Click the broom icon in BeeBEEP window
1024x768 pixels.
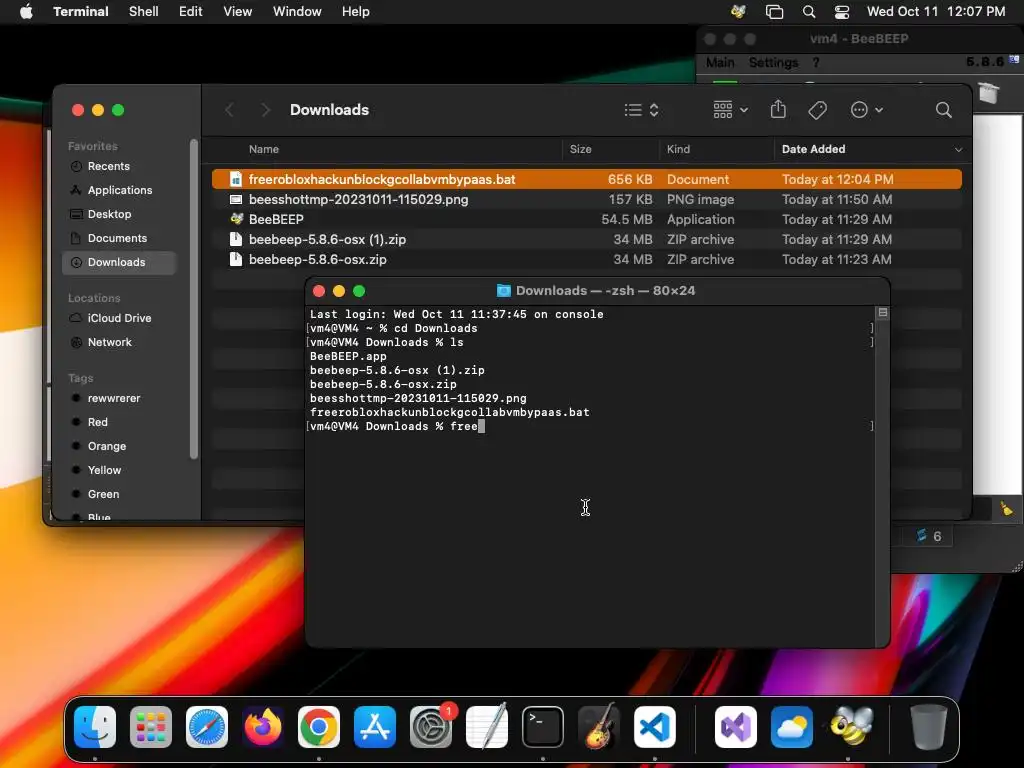(1006, 509)
